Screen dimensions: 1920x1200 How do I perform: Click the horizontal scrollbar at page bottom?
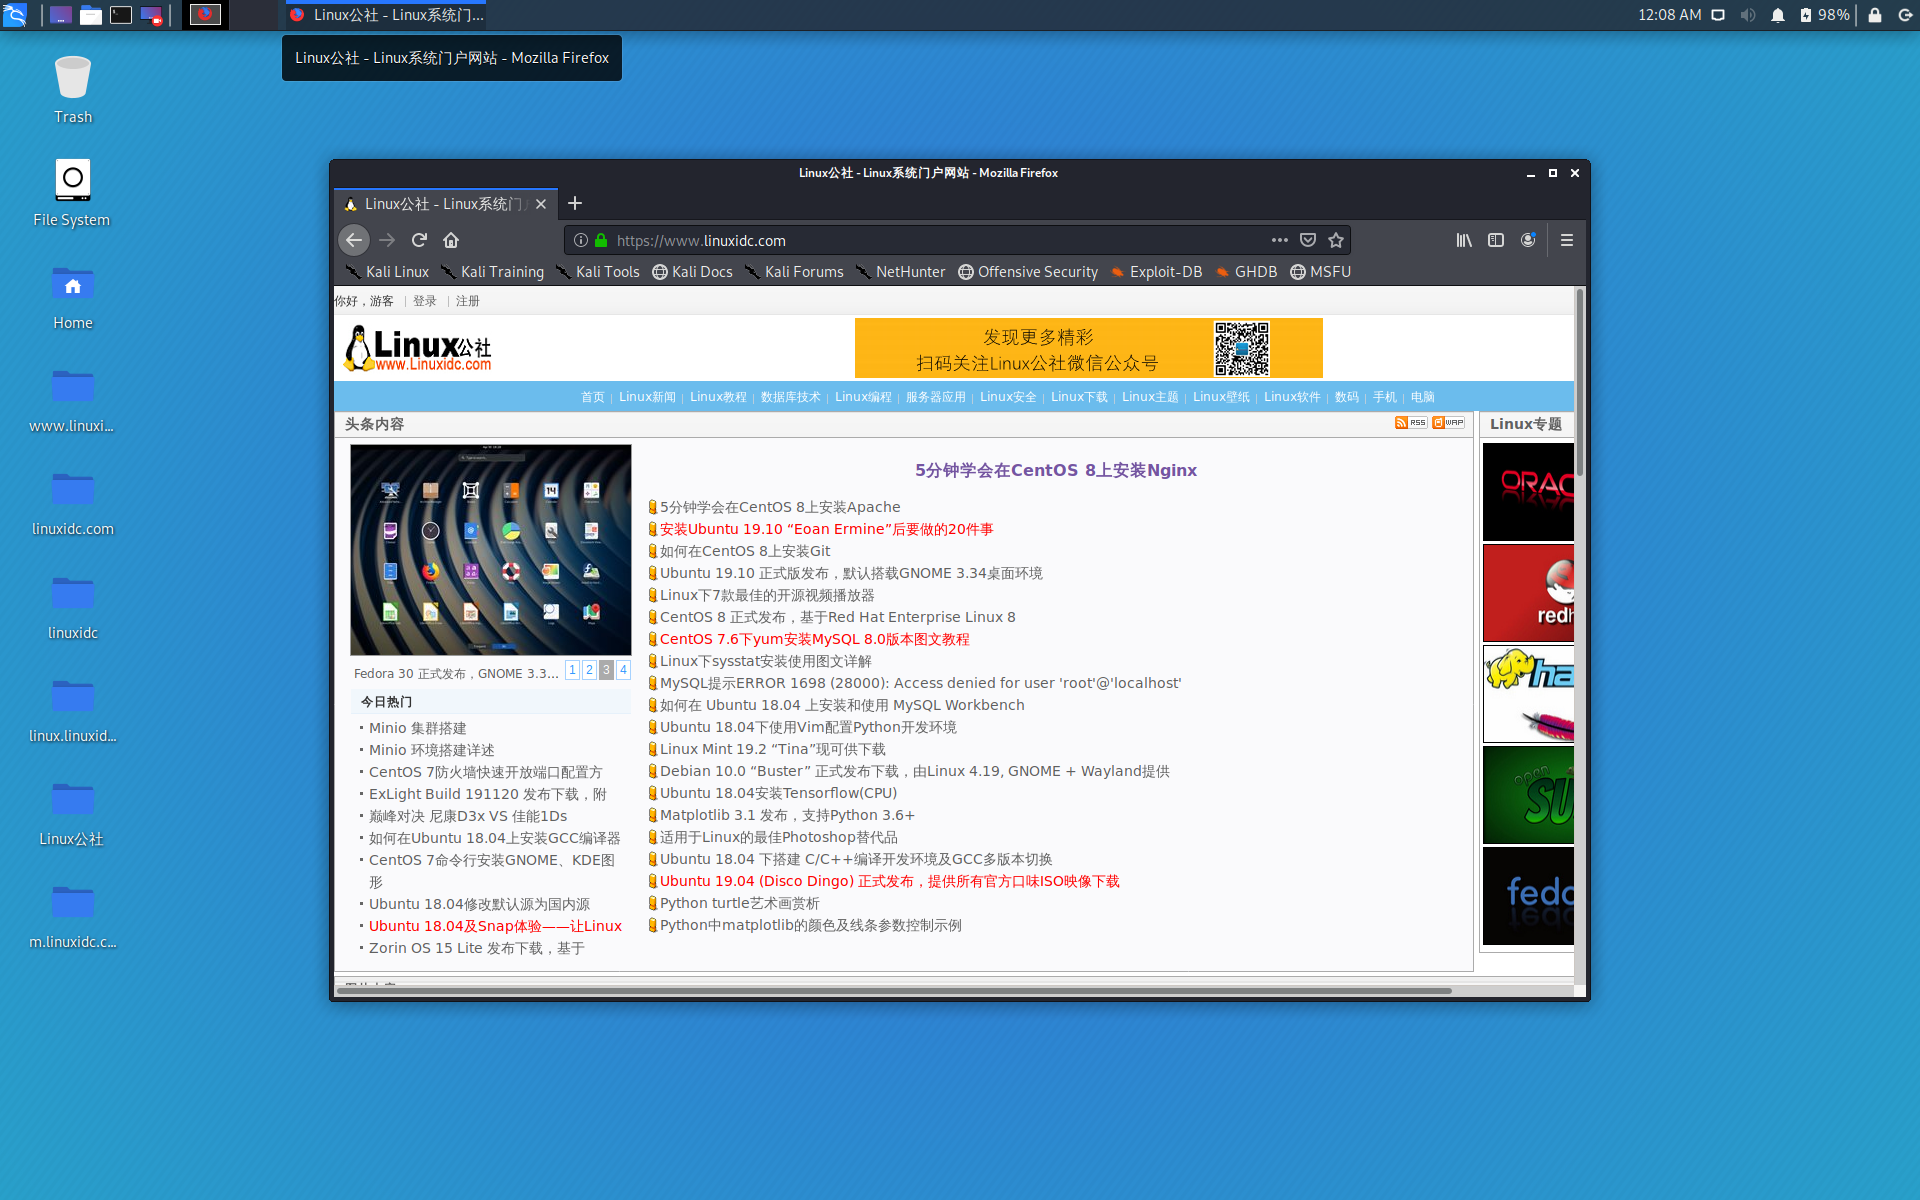(x=894, y=990)
